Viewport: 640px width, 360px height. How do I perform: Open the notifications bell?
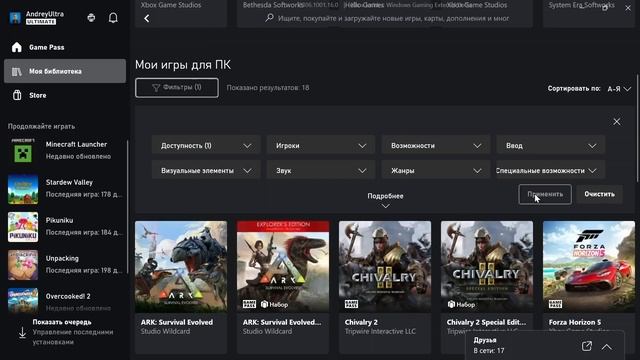click(113, 18)
